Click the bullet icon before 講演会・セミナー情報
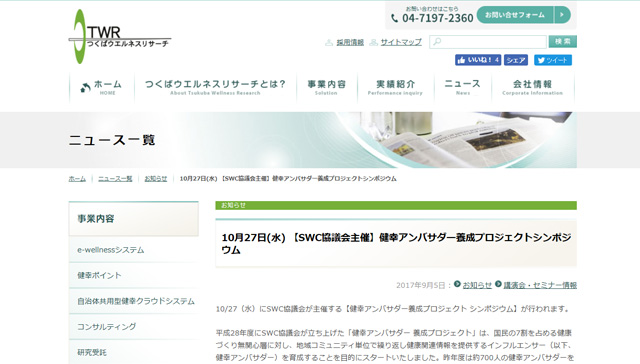 [x=498, y=284]
